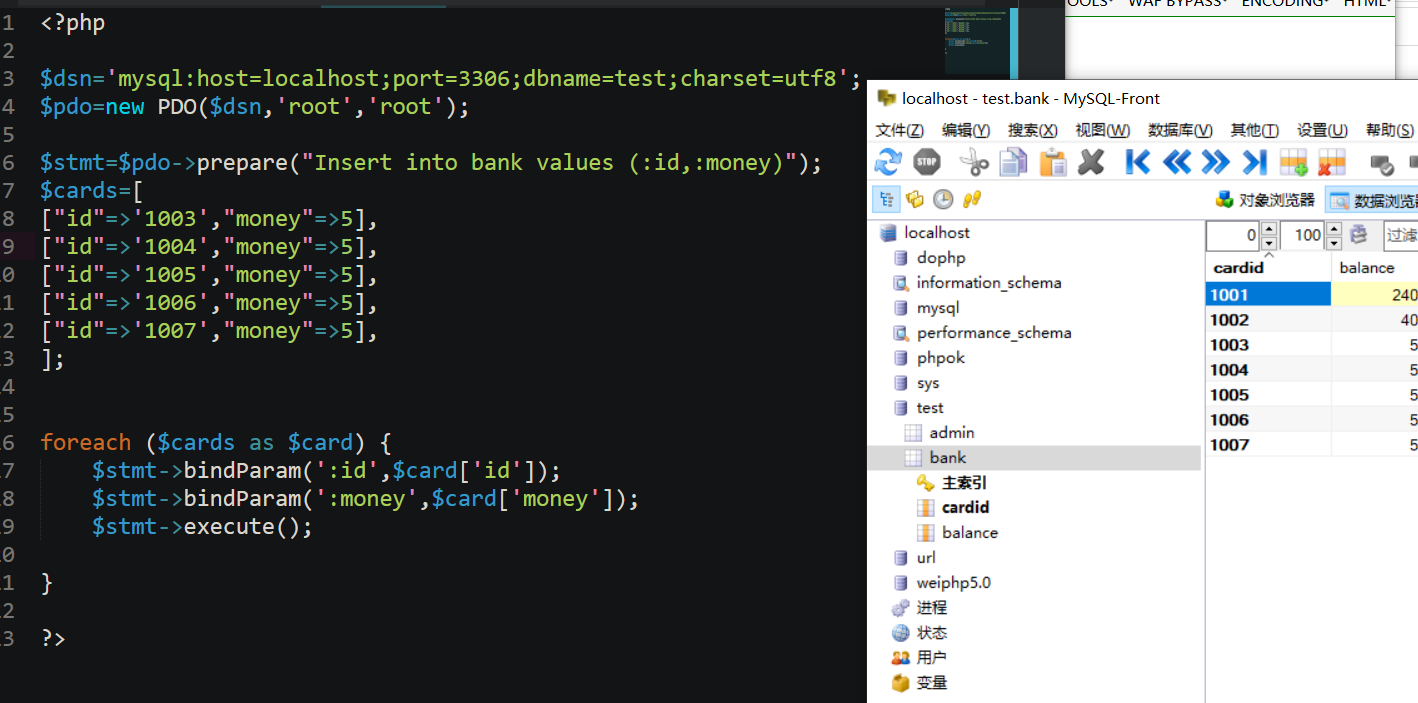Image resolution: width=1418 pixels, height=703 pixels.
Task: Open the 状态 status node
Action: (932, 632)
